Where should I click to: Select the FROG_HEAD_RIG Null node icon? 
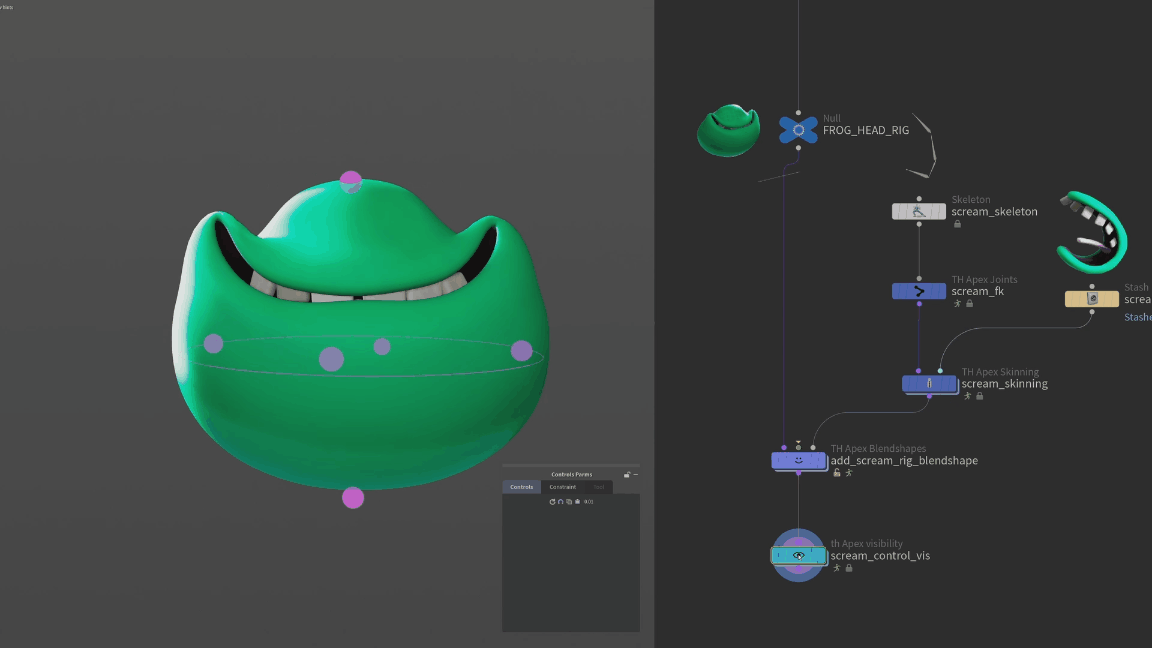798,130
